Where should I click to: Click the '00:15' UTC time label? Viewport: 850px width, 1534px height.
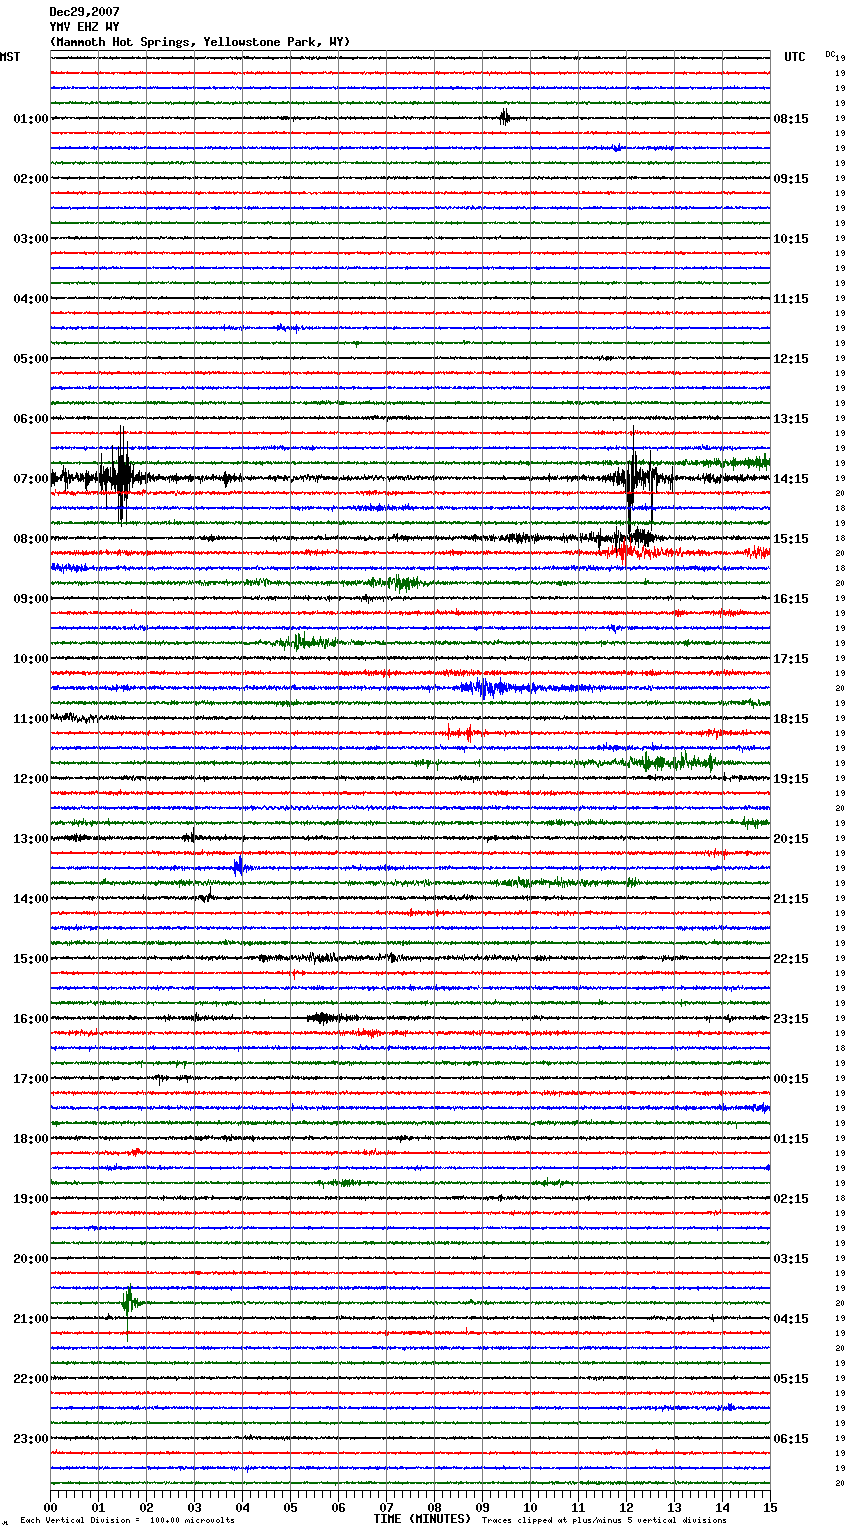point(791,1079)
